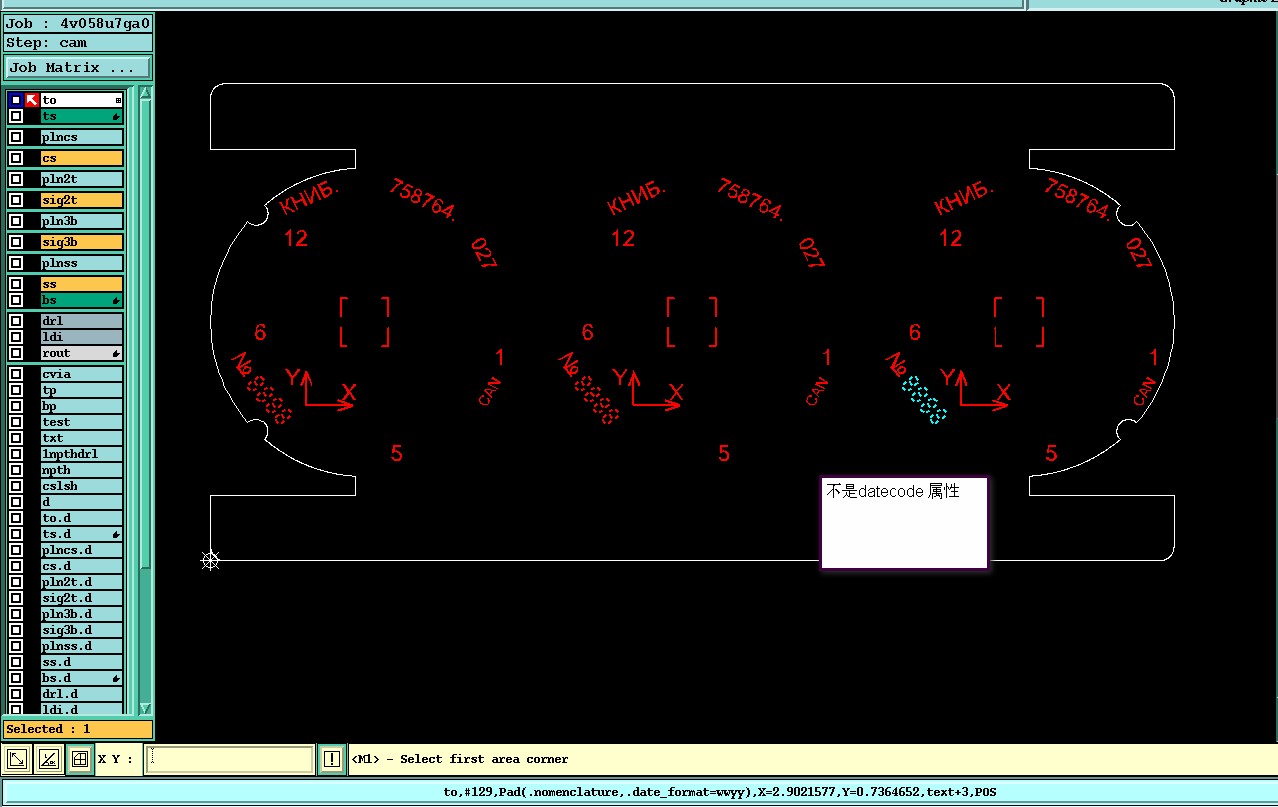Select the txt layer name
The width and height of the screenshot is (1278, 807).
[82, 438]
